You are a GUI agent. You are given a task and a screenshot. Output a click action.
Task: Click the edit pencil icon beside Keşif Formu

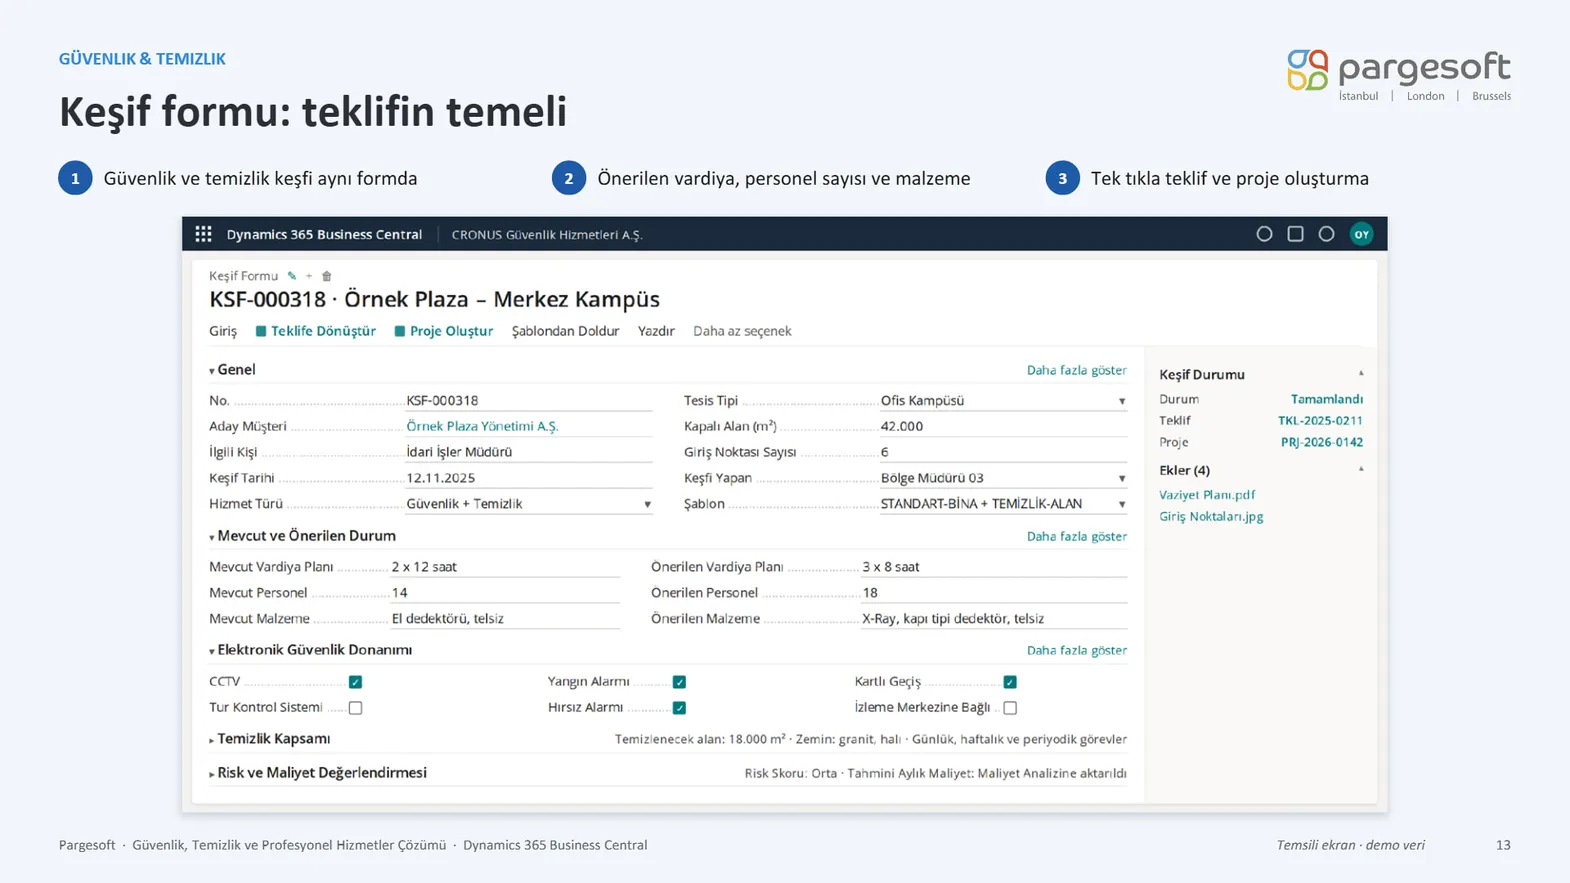[292, 276]
